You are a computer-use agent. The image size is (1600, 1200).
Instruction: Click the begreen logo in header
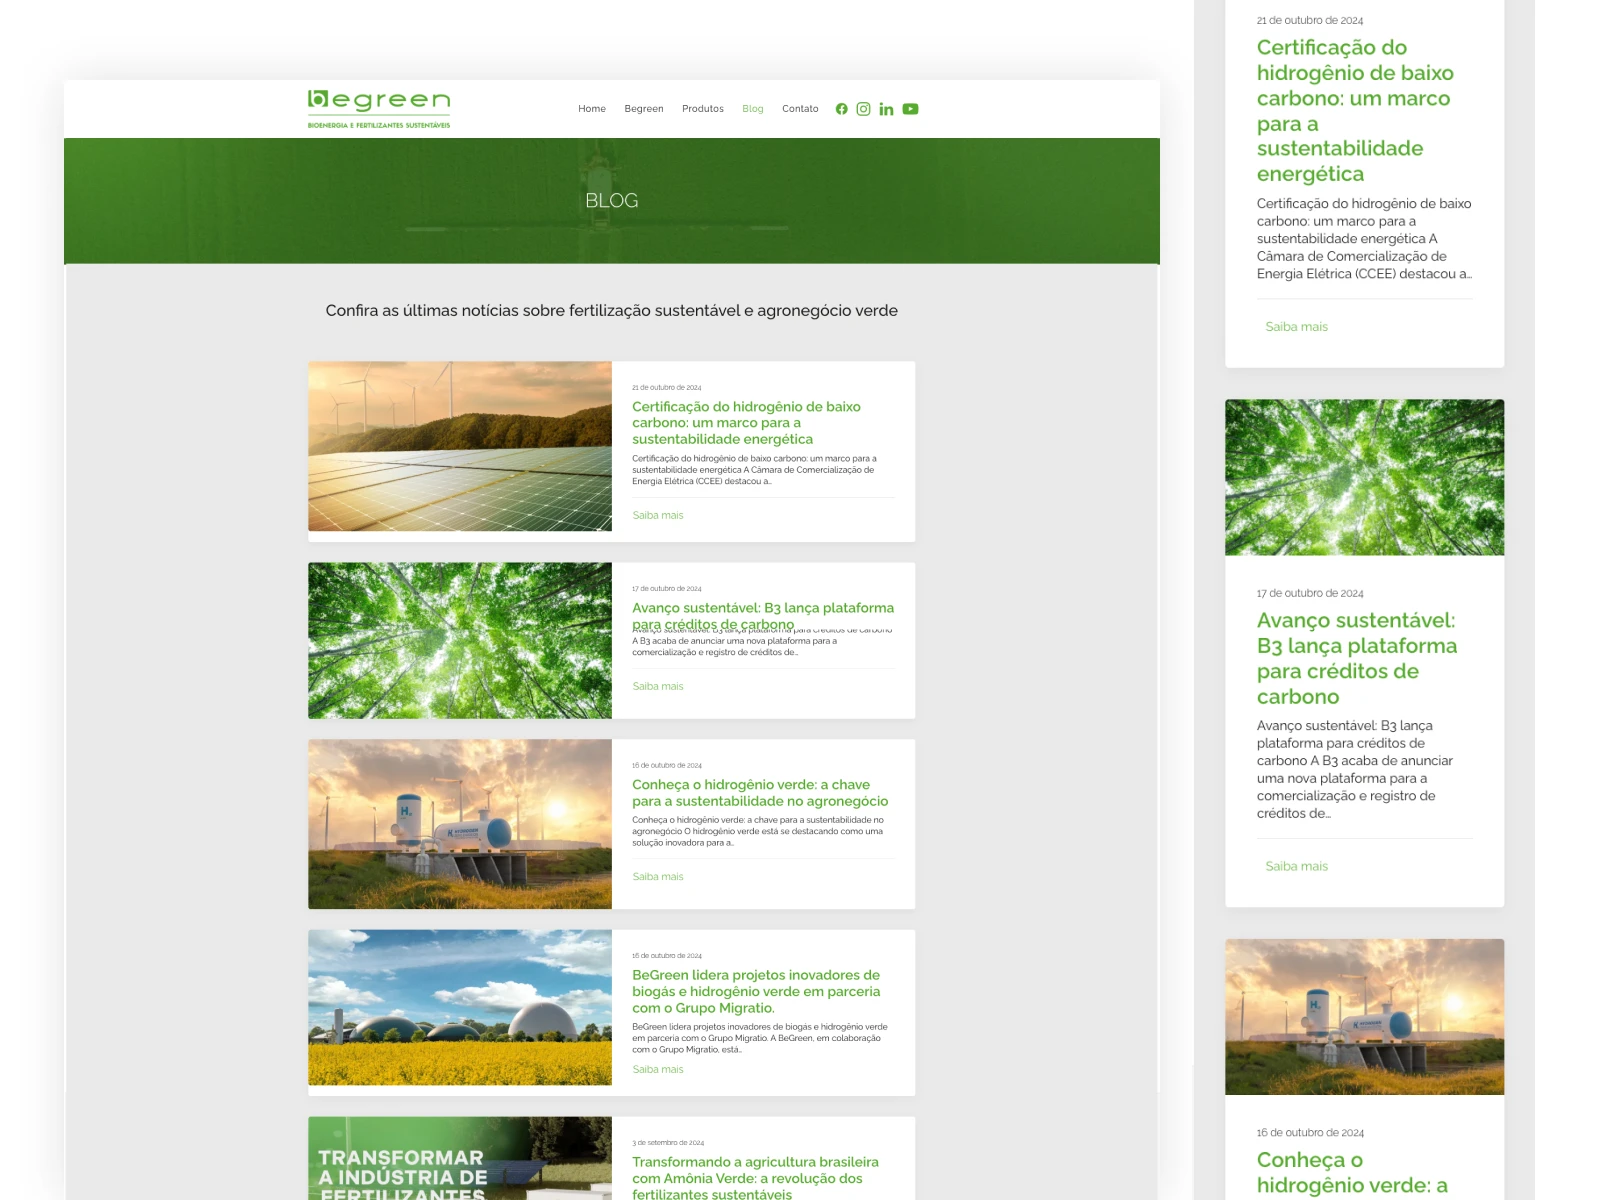pos(379,108)
